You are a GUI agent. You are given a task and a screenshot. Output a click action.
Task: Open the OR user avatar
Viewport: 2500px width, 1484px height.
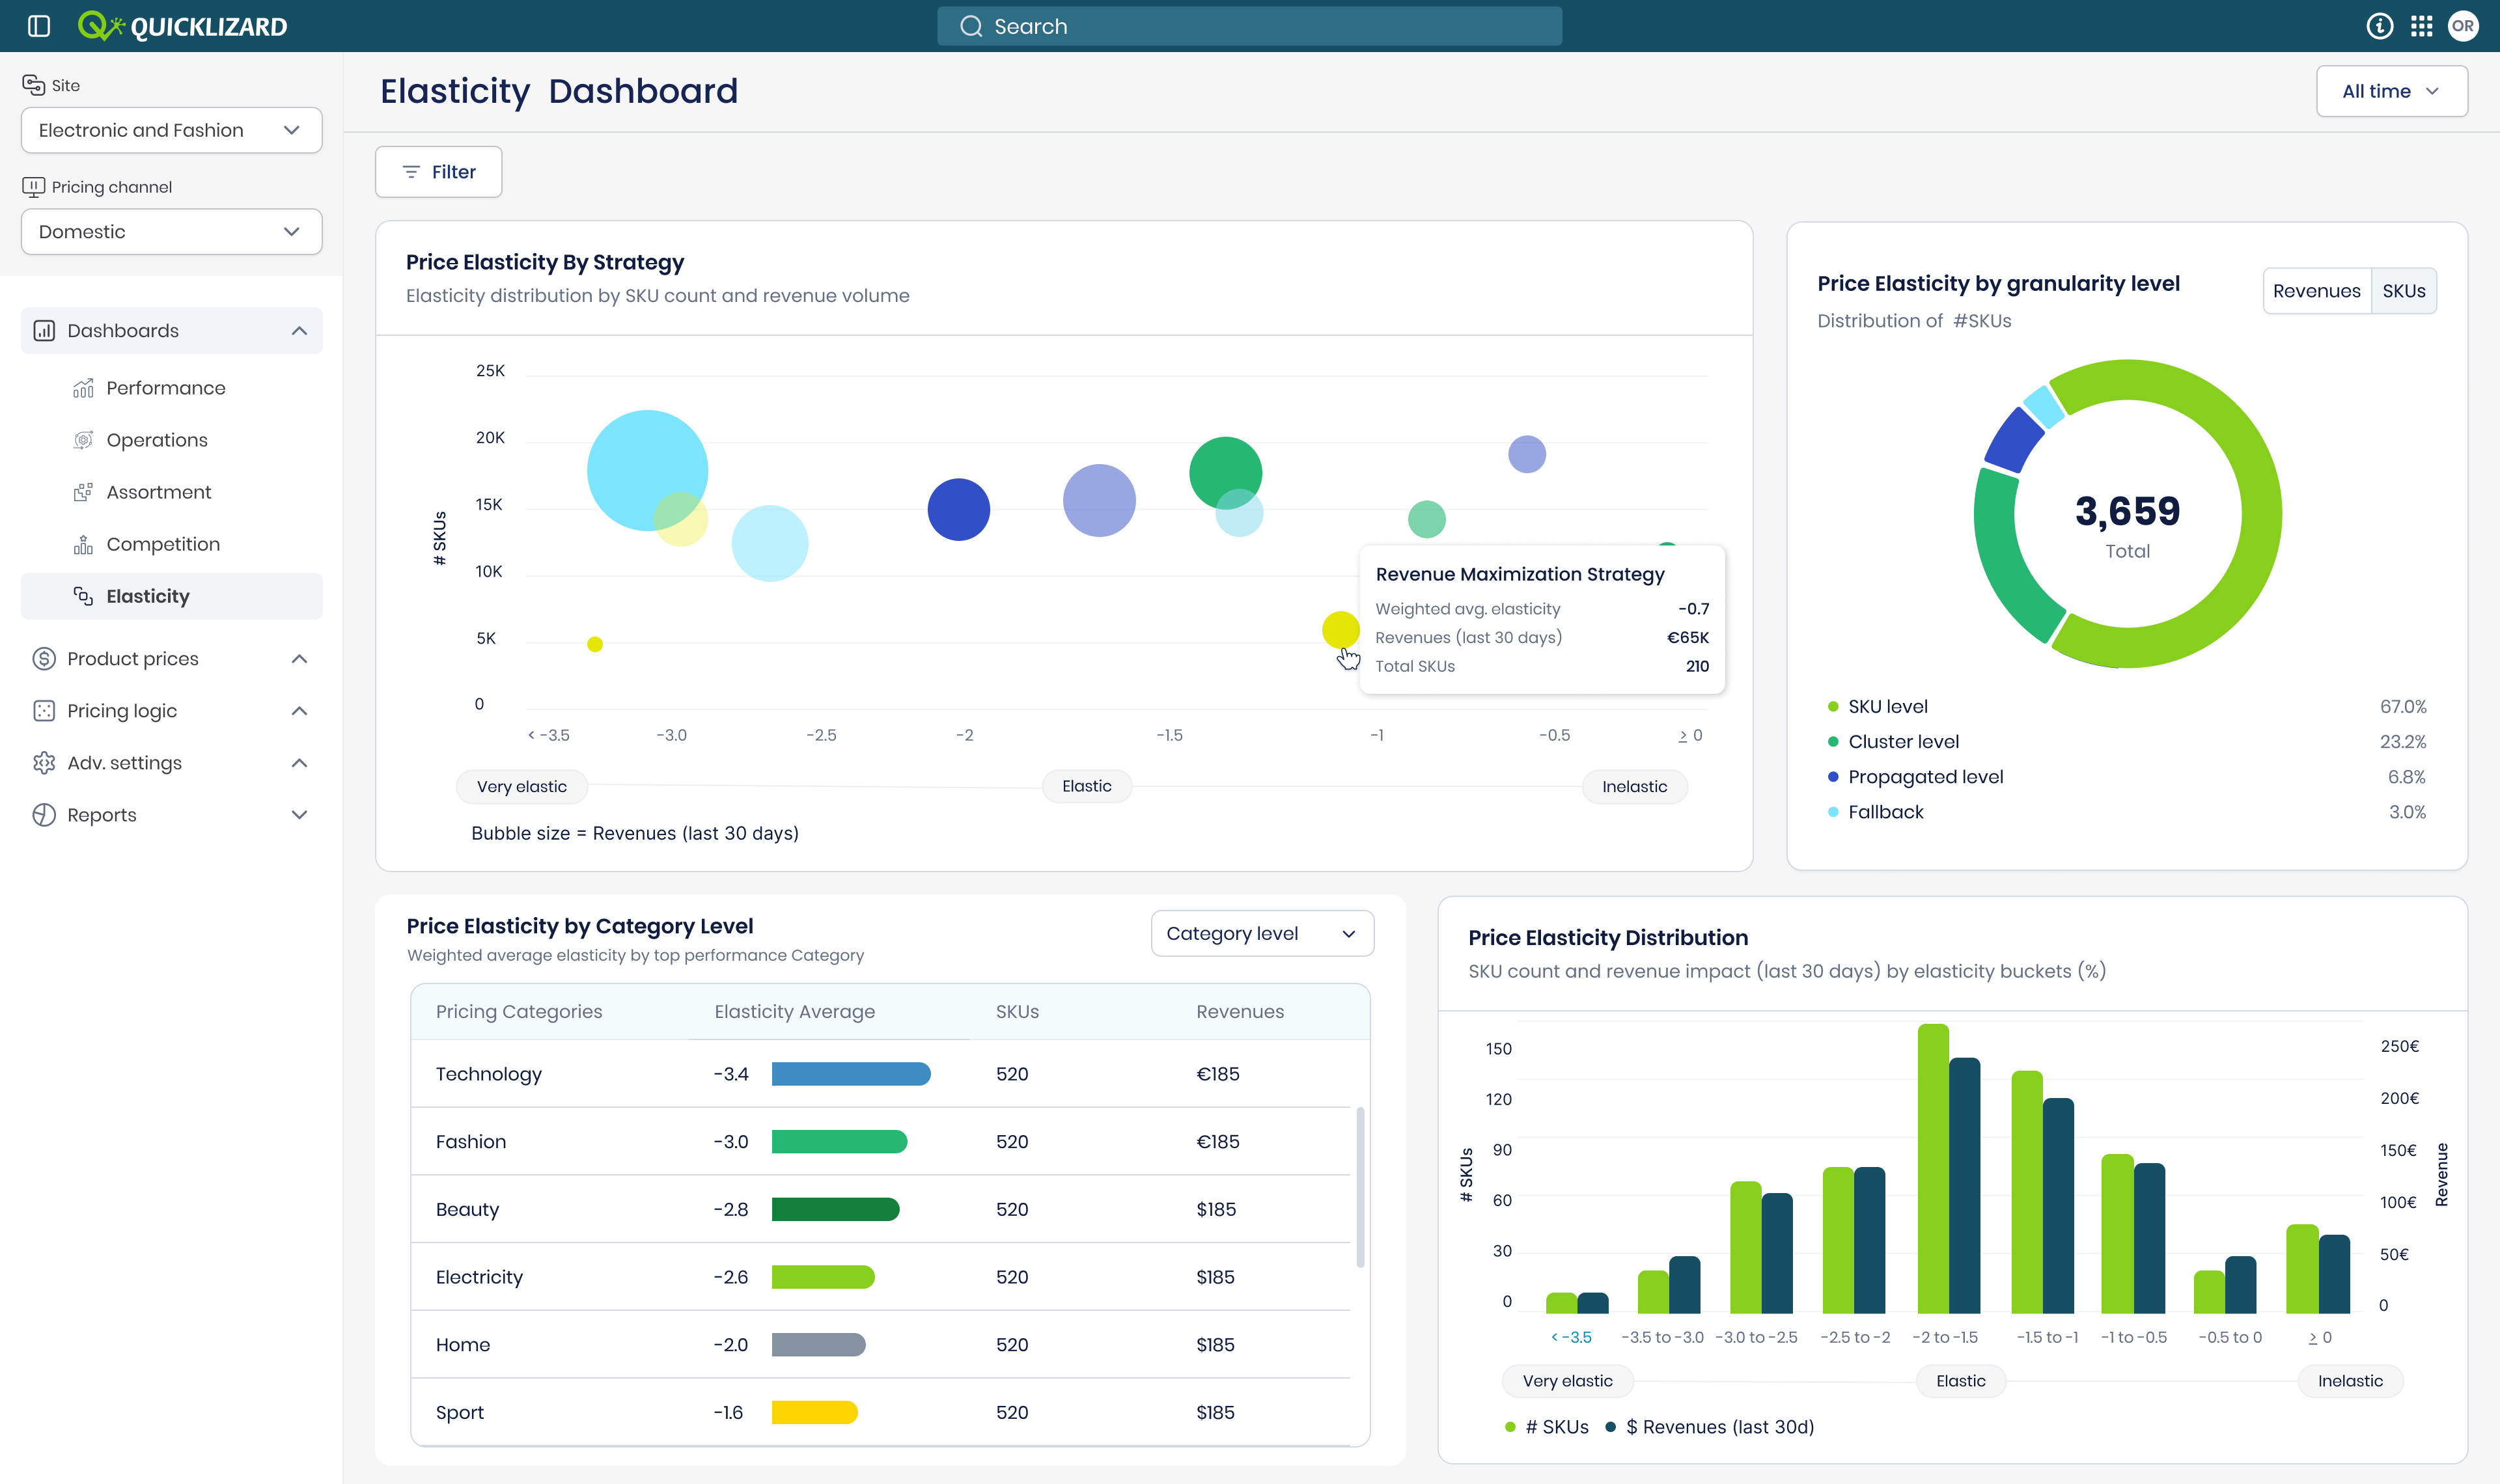click(x=2463, y=26)
